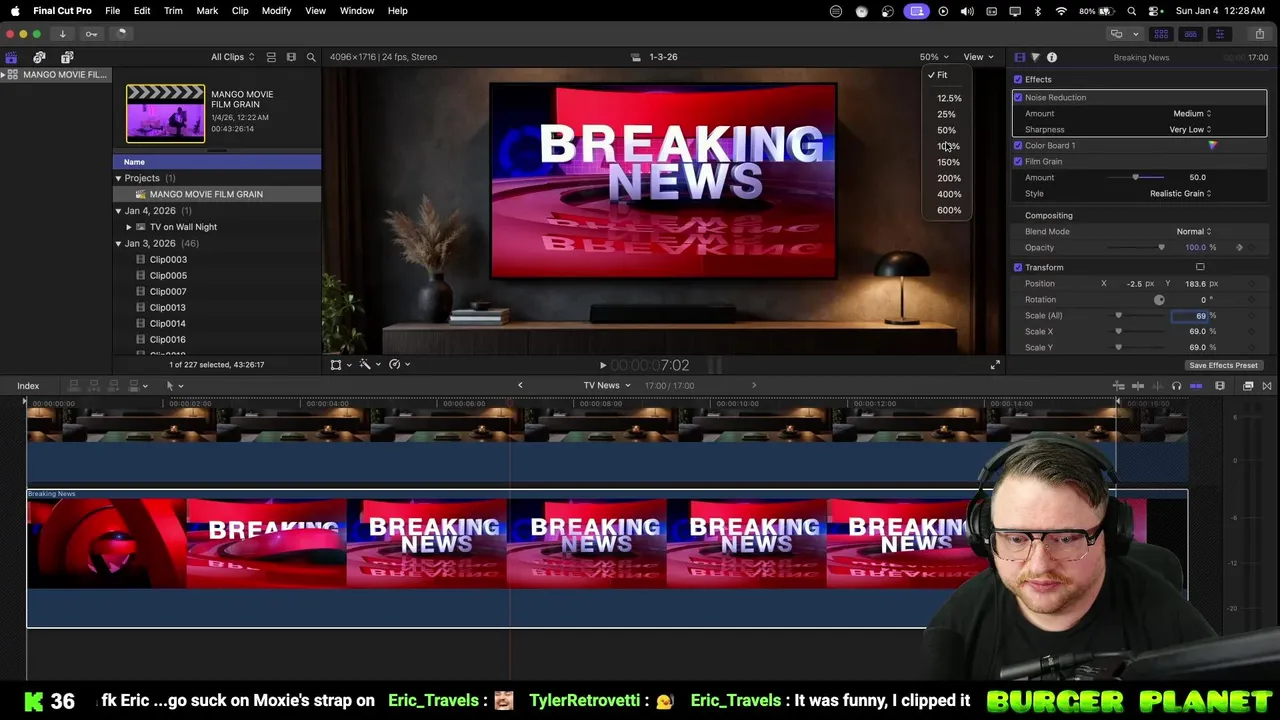The height and width of the screenshot is (720, 1280).
Task: Uncheck Color Board 1 effect
Action: click(x=1018, y=145)
